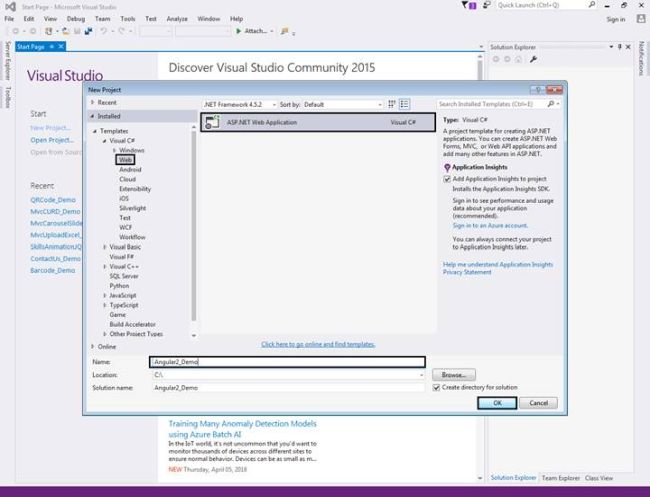650x497 pixels.
Task: Click the green Start arrow beside Attach
Action: (238, 31)
